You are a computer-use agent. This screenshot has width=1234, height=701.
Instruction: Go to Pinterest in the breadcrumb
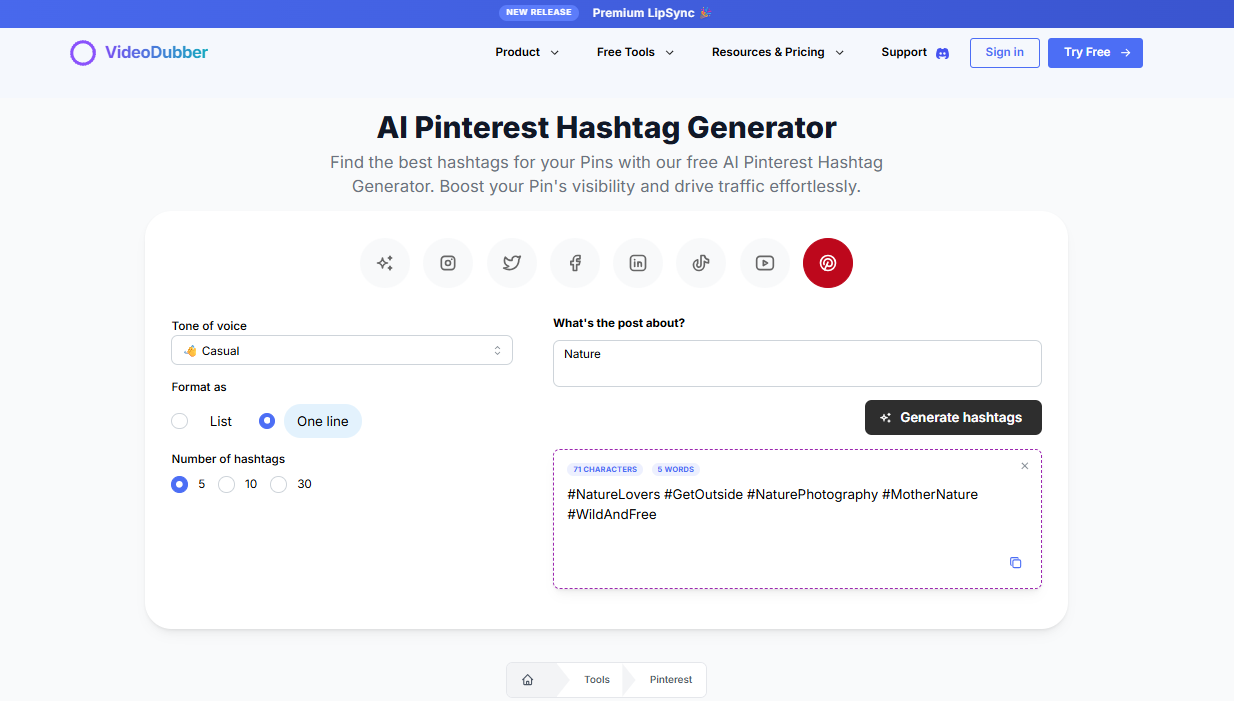tap(671, 680)
